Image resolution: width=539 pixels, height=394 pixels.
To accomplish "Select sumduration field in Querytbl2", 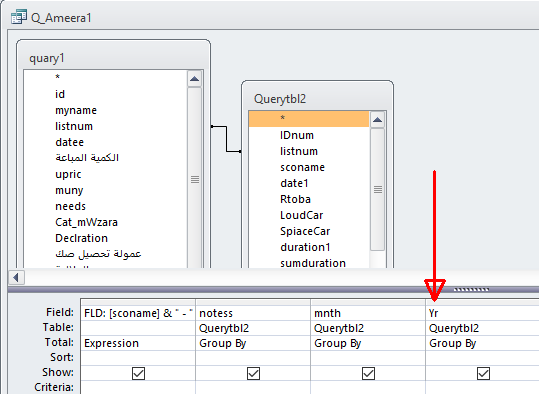I will (x=309, y=263).
